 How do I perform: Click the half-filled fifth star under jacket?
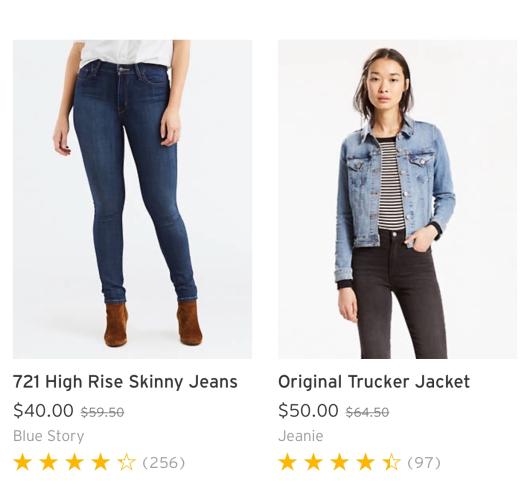tap(392, 462)
